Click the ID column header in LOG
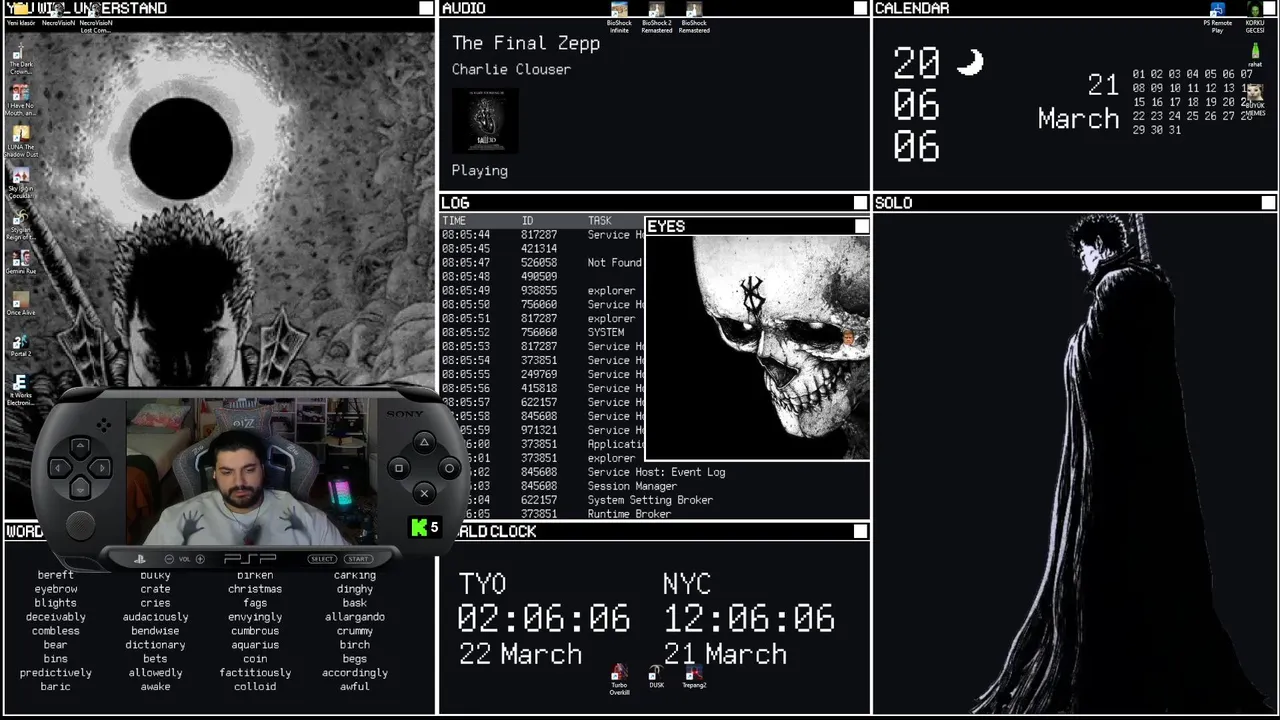 [x=527, y=221]
